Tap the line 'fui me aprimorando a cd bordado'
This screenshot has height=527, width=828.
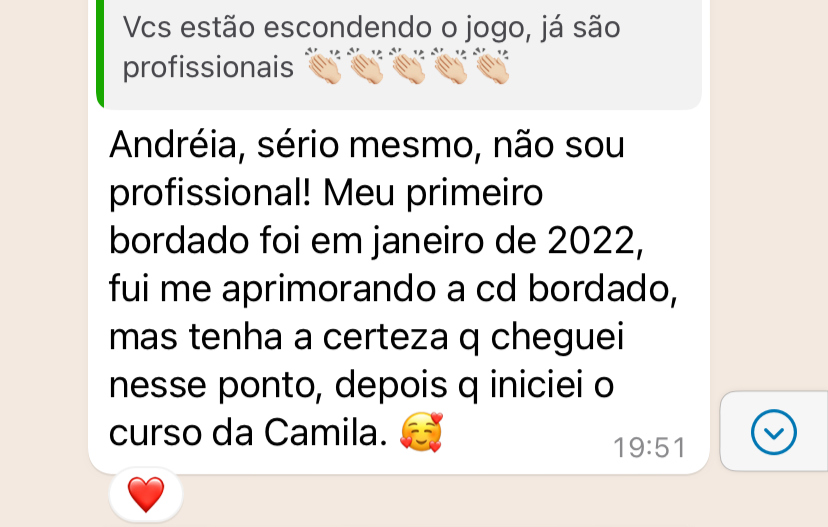pyautogui.click(x=393, y=289)
